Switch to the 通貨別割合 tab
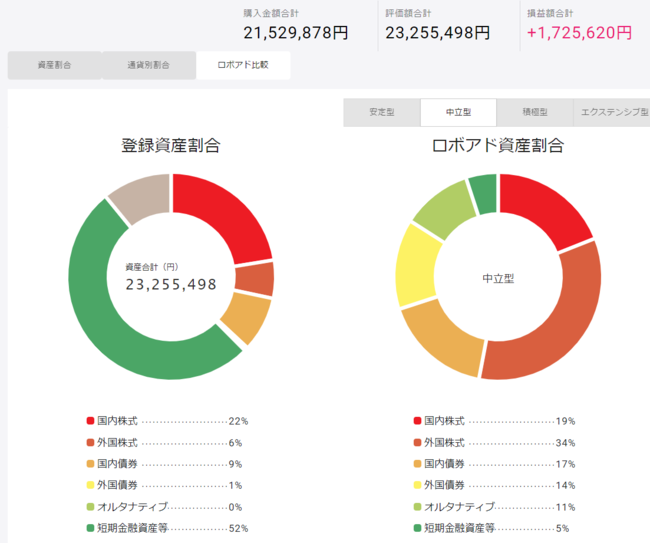 (148, 65)
